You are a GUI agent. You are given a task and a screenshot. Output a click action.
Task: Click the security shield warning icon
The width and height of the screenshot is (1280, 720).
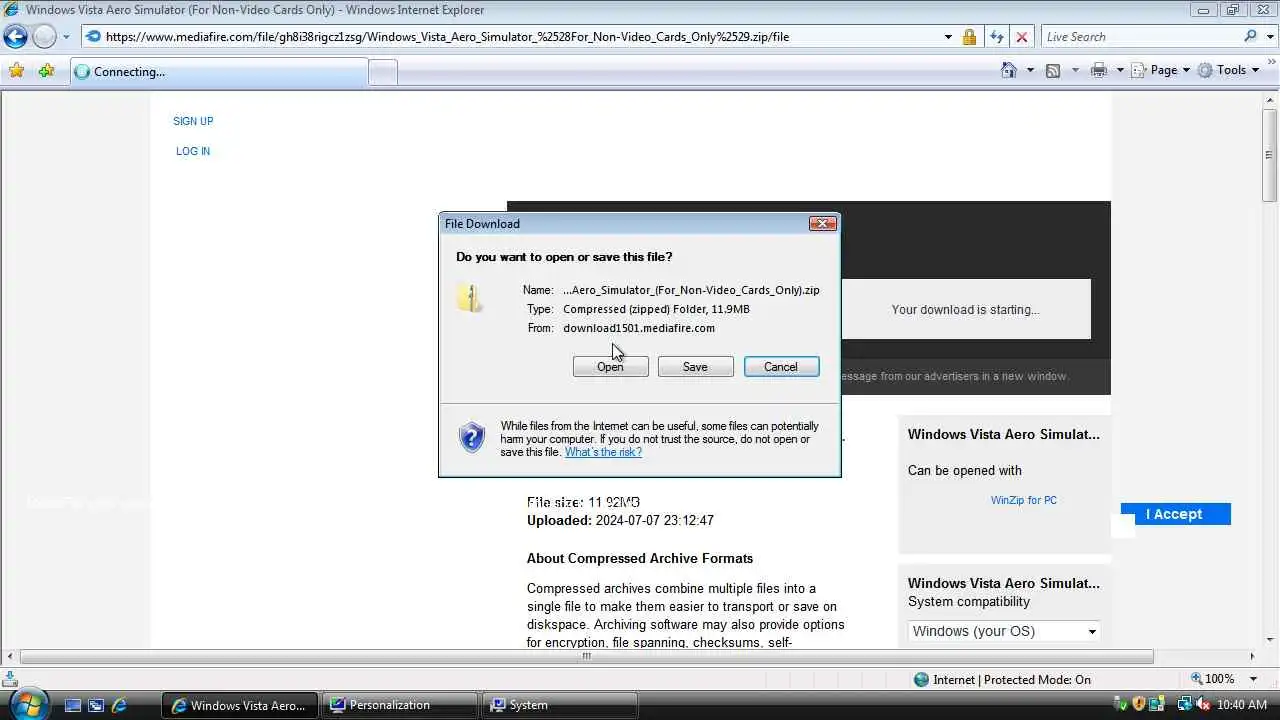tap(471, 437)
